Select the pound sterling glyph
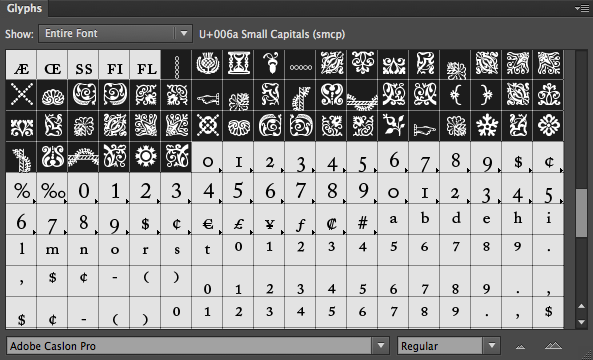 click(x=238, y=219)
